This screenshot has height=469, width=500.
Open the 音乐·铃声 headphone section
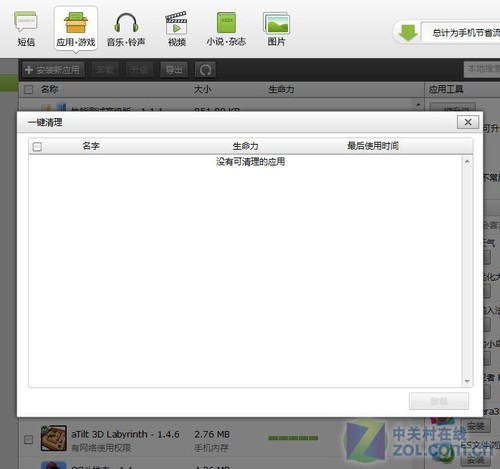click(126, 29)
